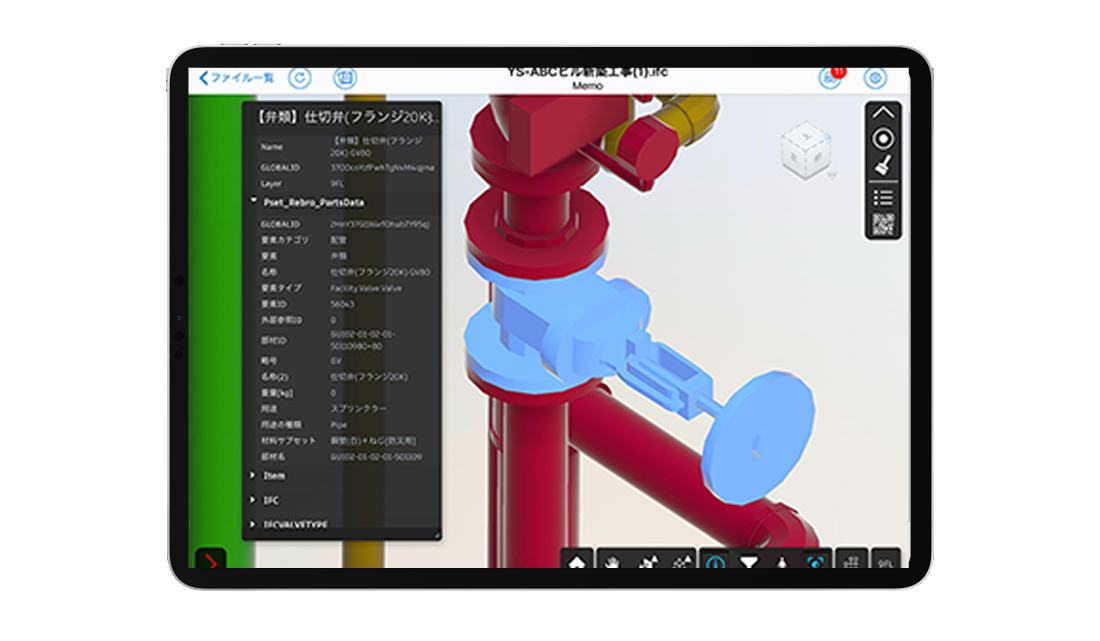The image size is (1100, 641).
Task: Toggle the circle target button in right toolbar
Action: click(883, 139)
